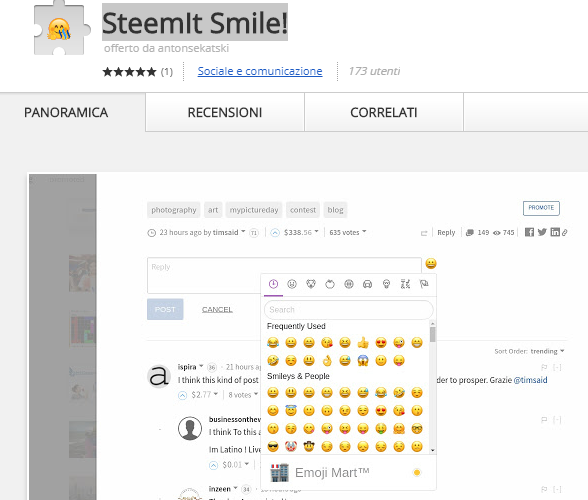This screenshot has height=500, width=588.
Task: Share the post on LinkedIn
Action: click(x=555, y=232)
